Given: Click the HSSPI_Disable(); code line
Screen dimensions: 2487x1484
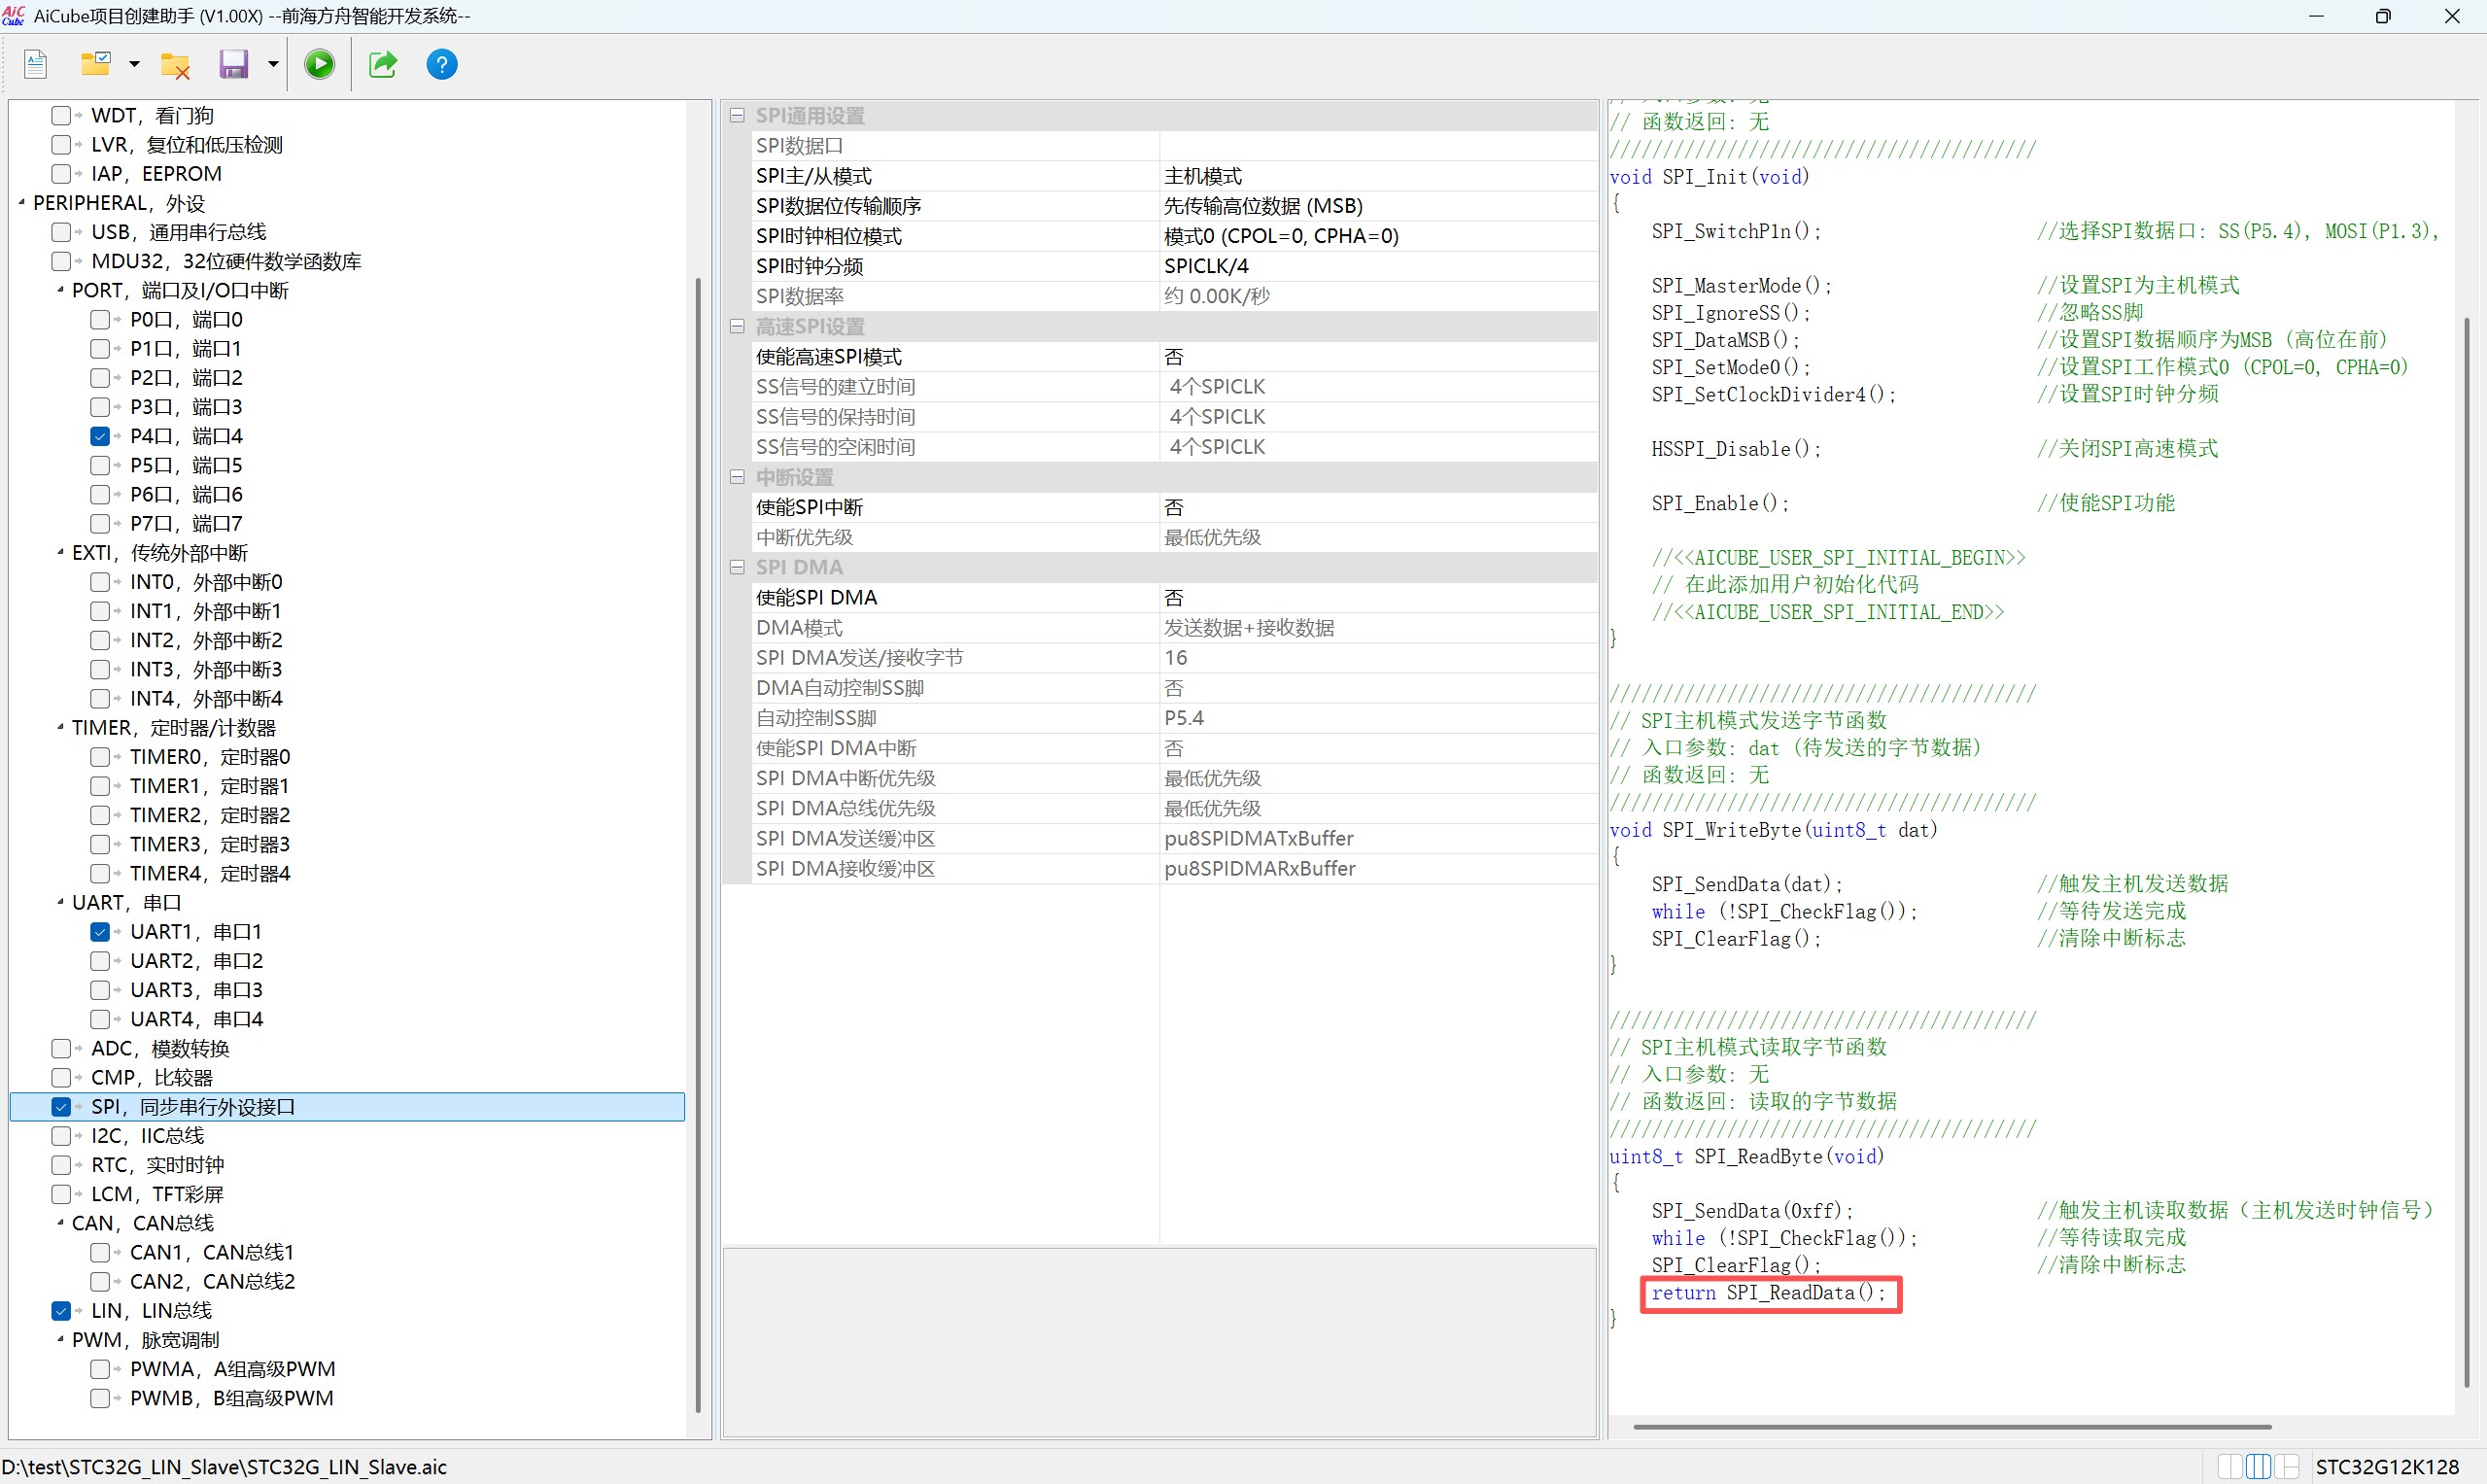Looking at the screenshot, I should pos(1736,449).
